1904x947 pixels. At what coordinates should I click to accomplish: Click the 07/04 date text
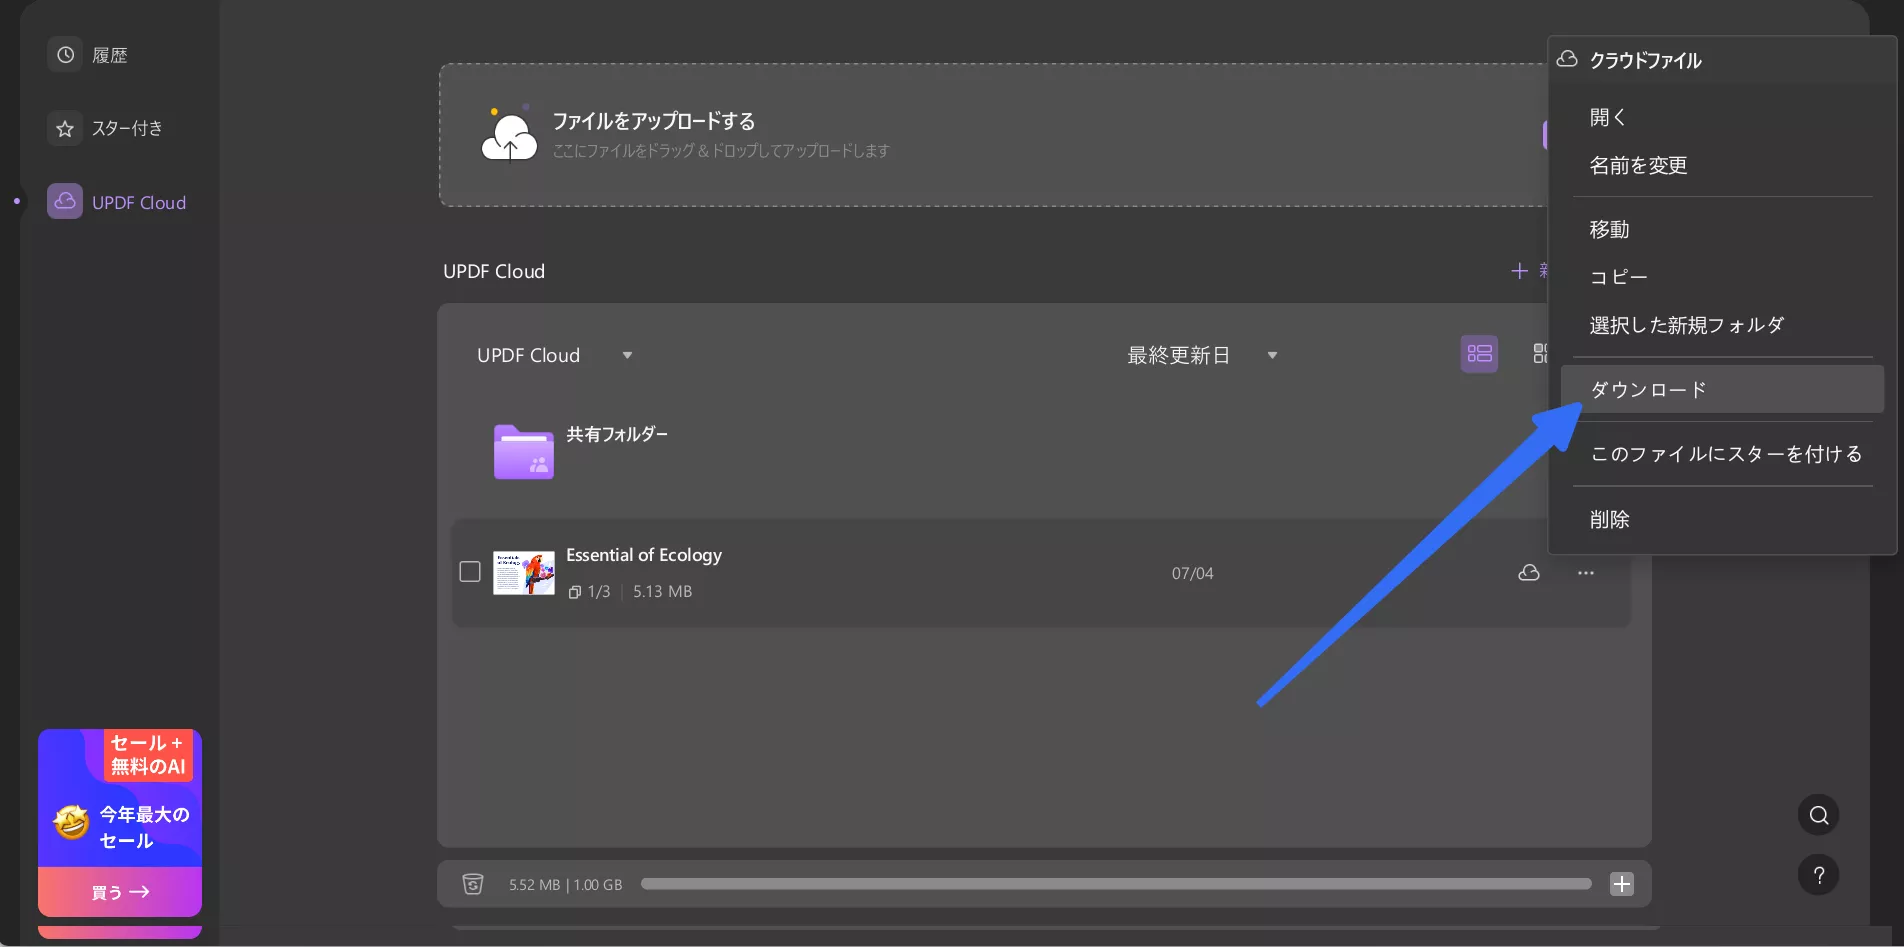[1192, 574]
